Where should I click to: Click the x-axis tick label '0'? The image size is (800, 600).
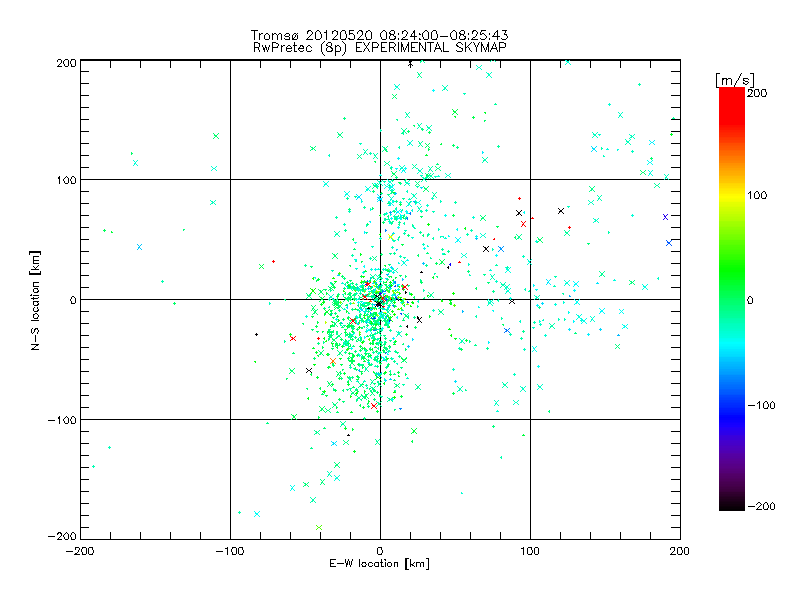(x=380, y=551)
